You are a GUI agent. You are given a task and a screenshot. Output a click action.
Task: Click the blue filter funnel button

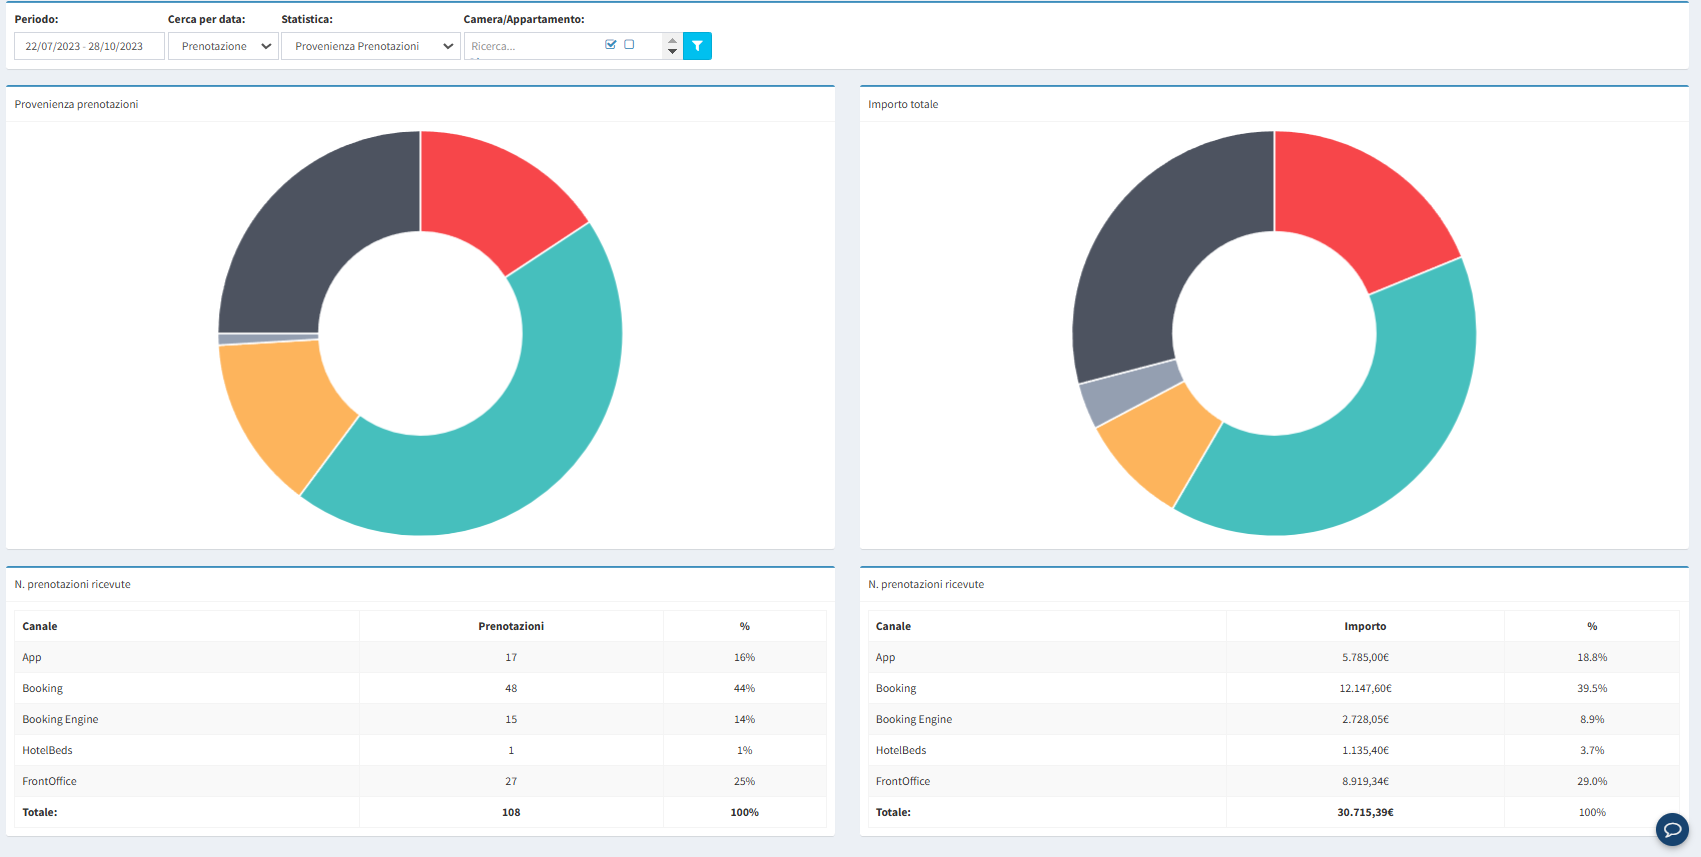coord(697,46)
